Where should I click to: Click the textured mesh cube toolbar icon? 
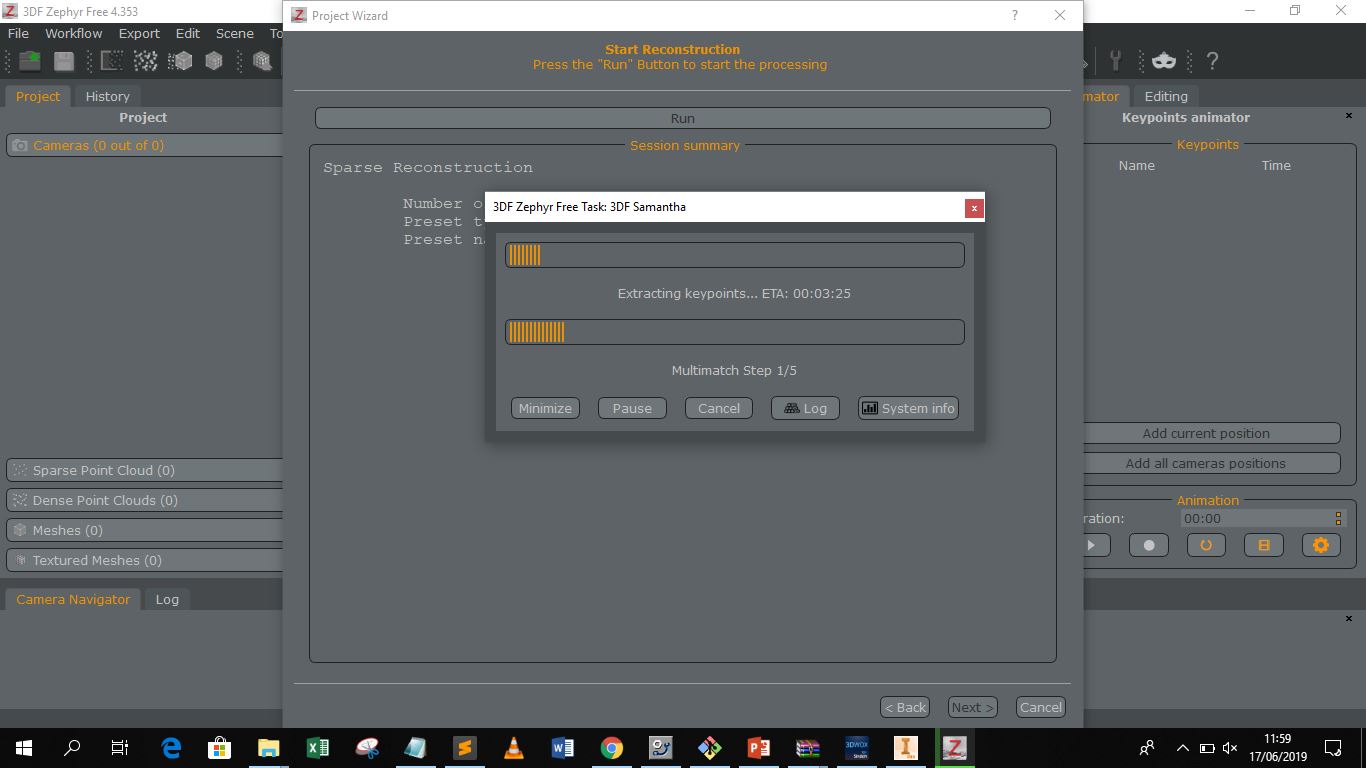point(214,61)
